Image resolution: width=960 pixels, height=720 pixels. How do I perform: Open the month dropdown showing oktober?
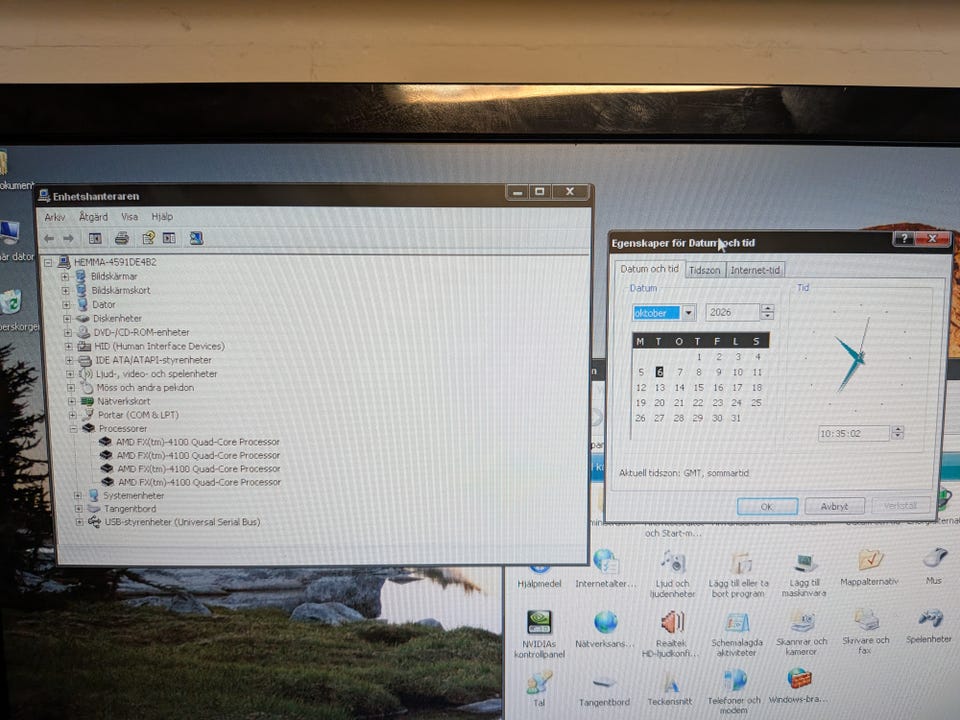coord(689,313)
